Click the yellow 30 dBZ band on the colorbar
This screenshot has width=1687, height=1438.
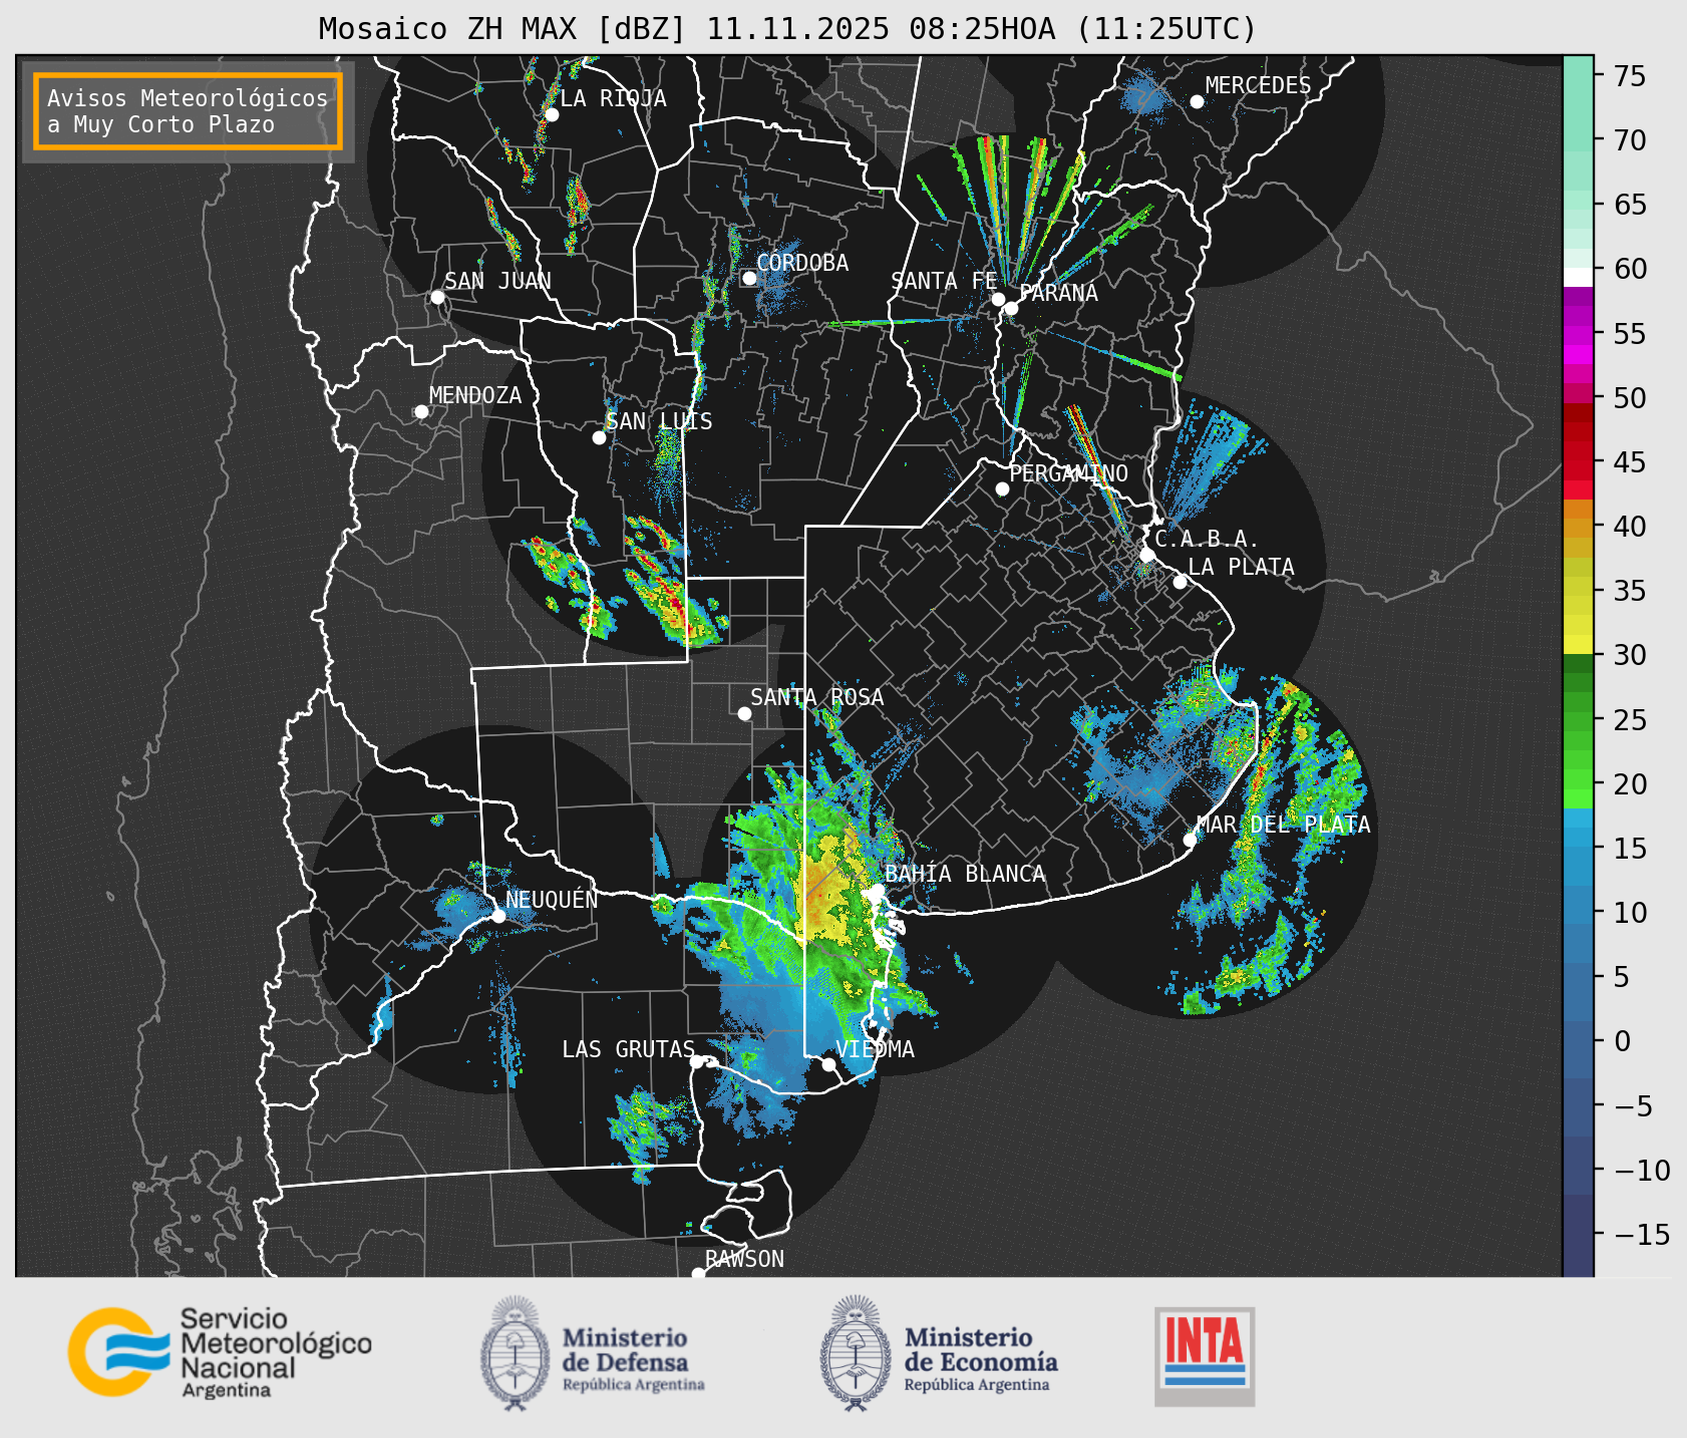coord(1578,645)
